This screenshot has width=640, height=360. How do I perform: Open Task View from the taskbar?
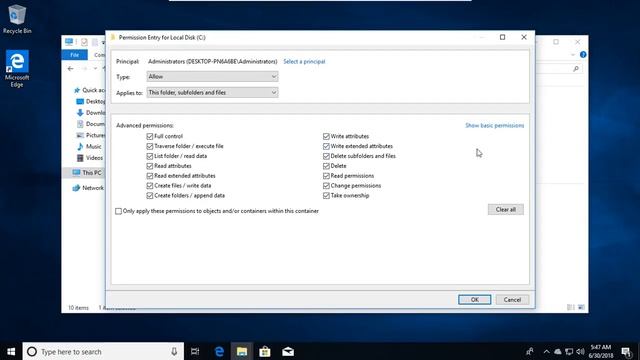click(195, 351)
